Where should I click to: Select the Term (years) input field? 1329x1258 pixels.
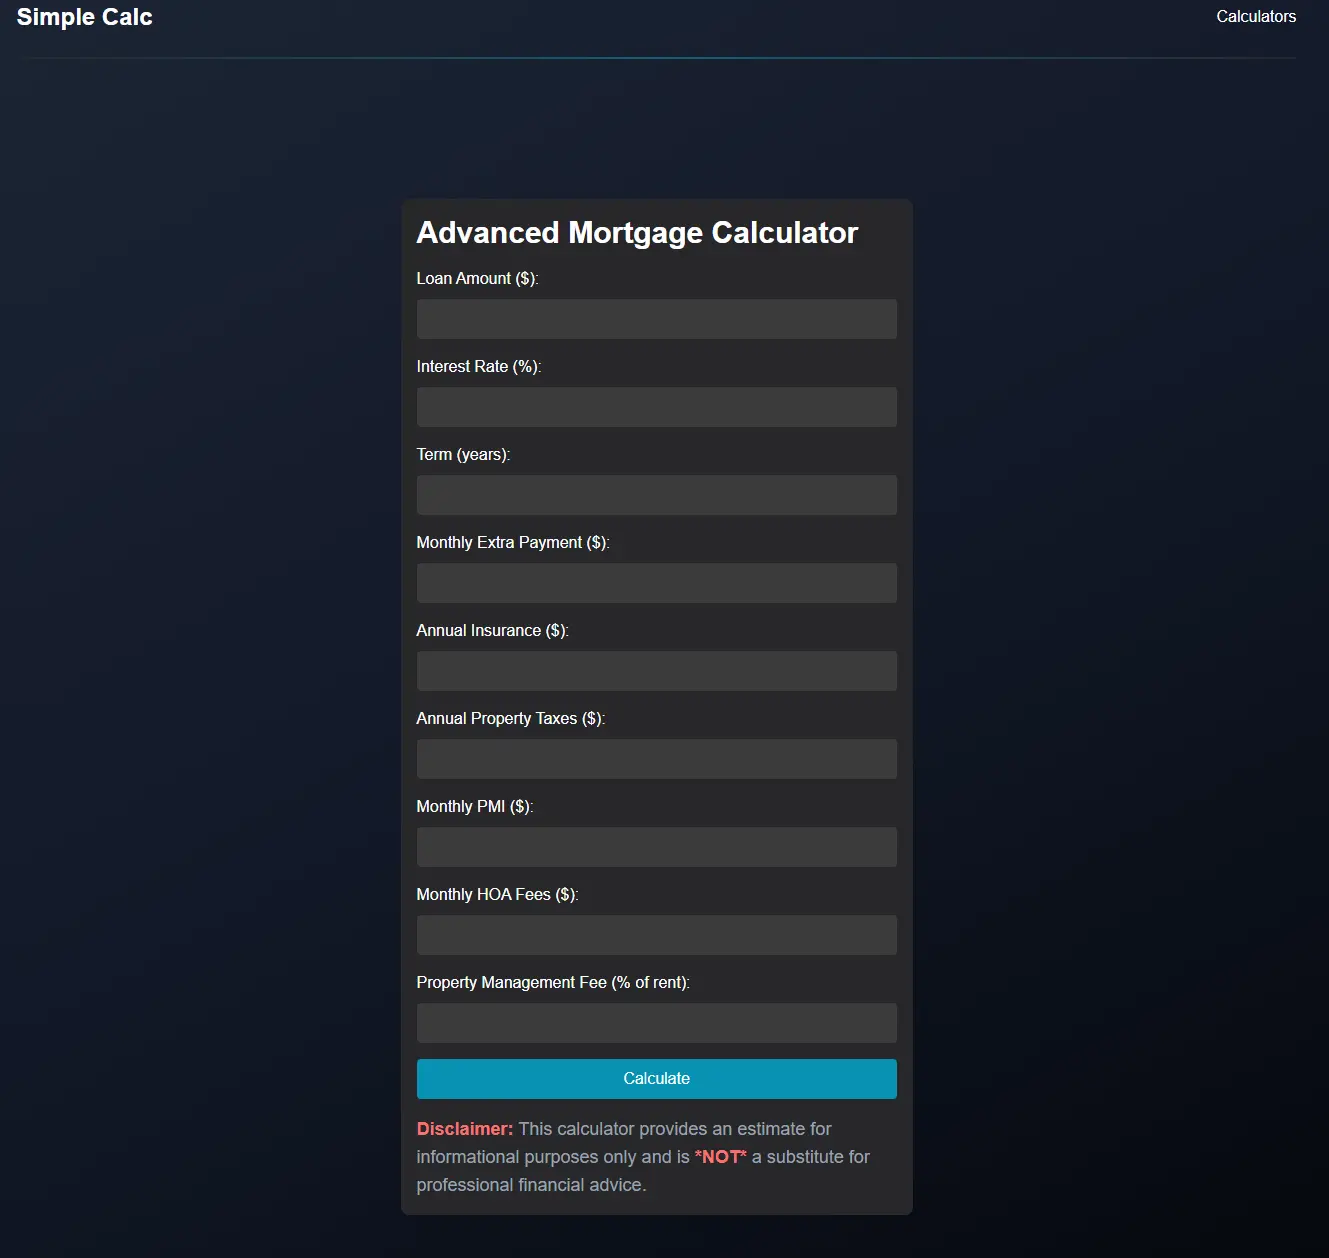656,494
